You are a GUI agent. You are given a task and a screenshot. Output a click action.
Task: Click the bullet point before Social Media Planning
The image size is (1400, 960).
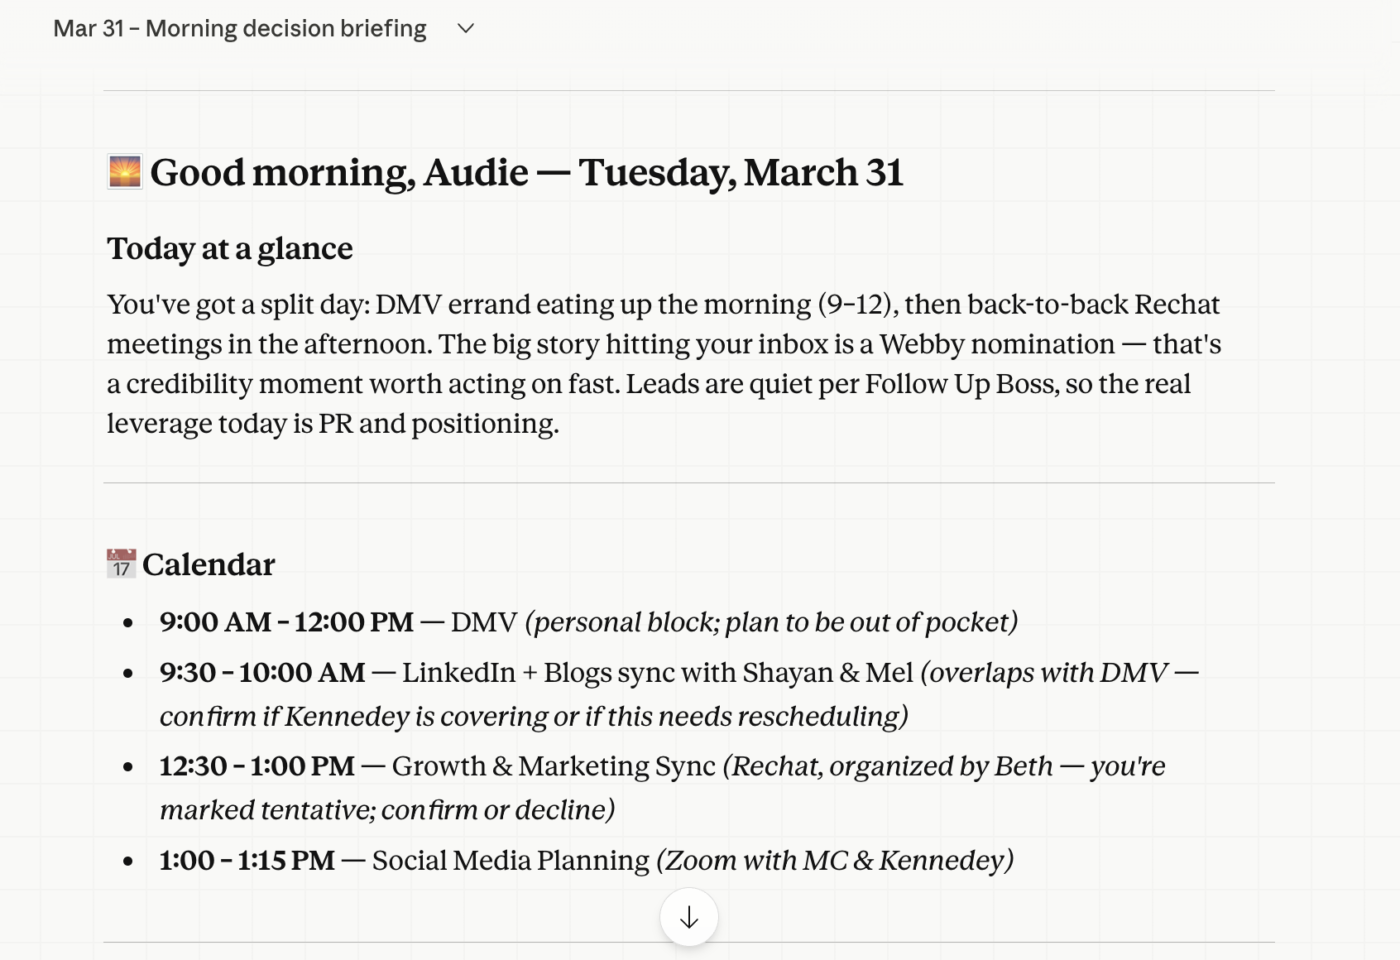(x=128, y=861)
